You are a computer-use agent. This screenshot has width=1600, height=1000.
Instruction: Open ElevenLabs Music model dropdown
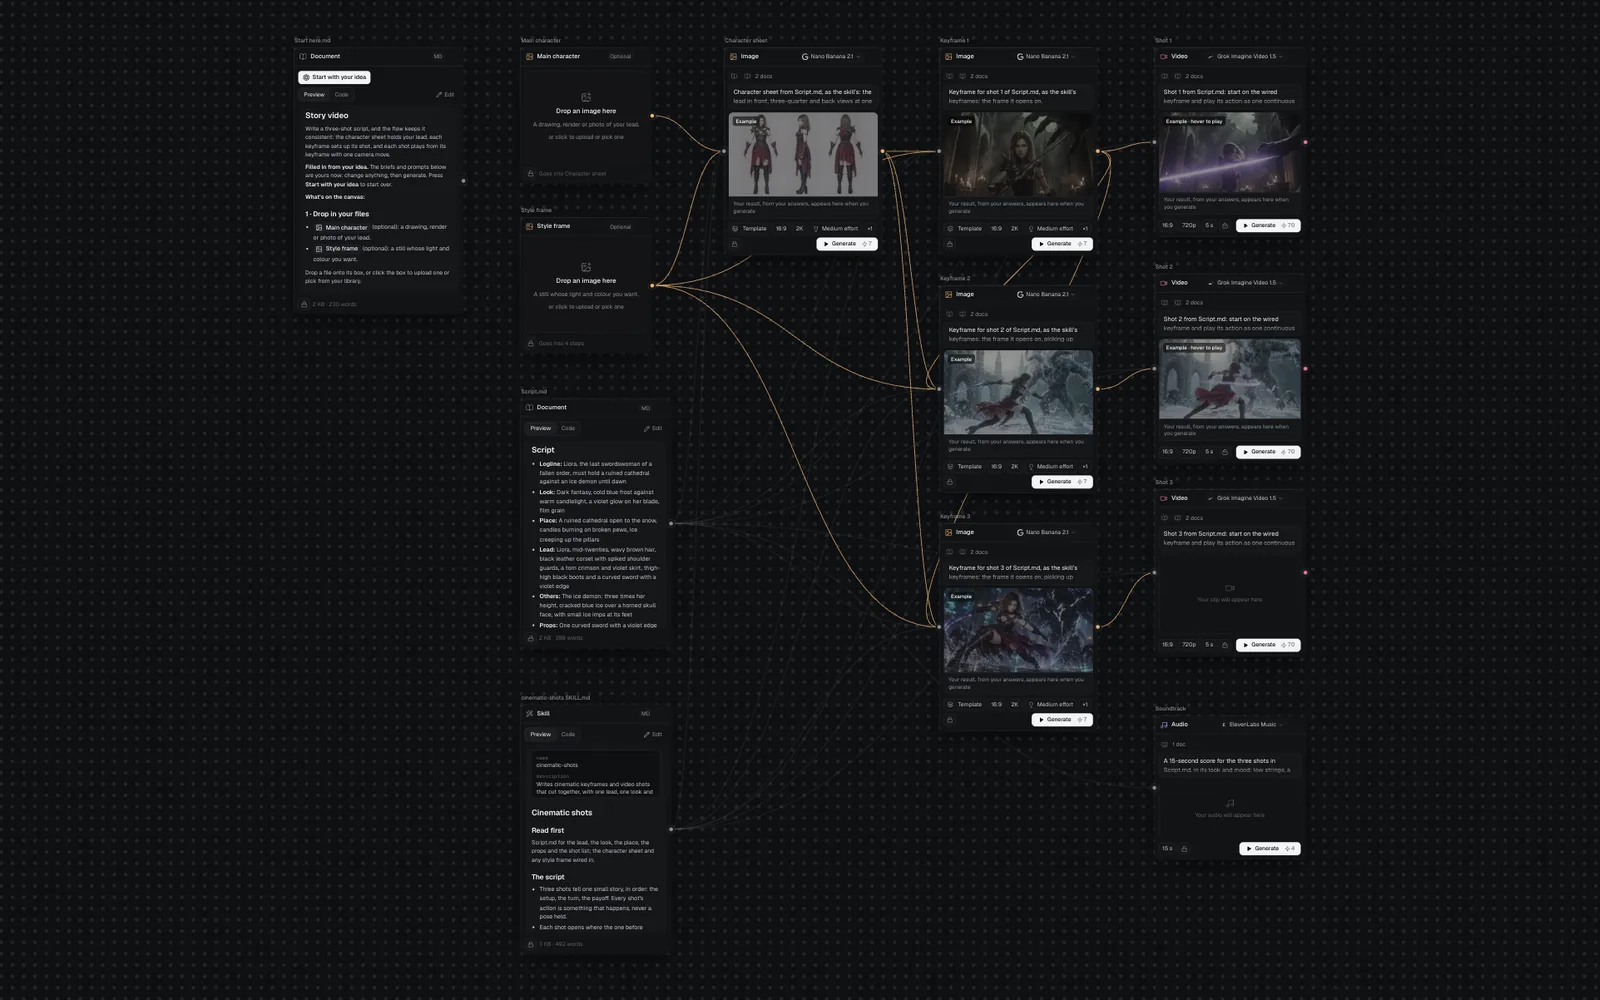1252,724
